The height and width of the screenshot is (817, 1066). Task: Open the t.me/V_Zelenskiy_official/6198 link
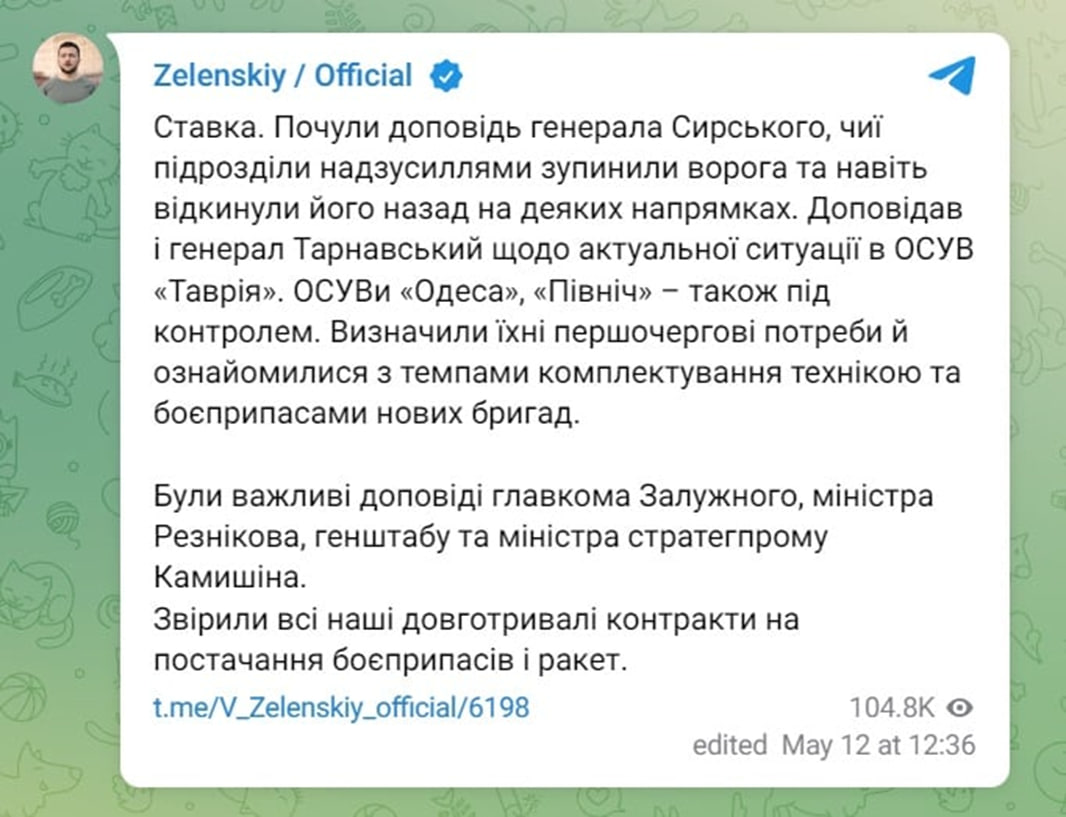[341, 708]
